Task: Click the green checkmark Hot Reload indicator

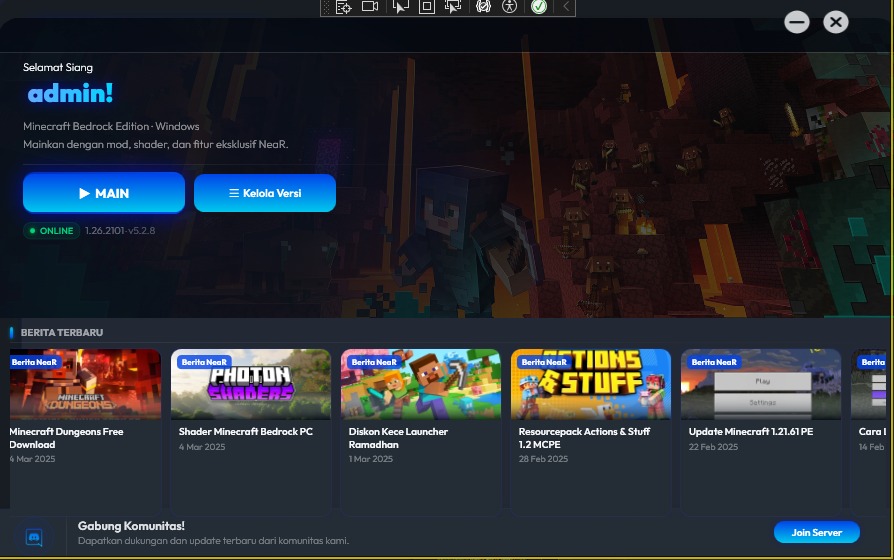Action: [x=539, y=7]
